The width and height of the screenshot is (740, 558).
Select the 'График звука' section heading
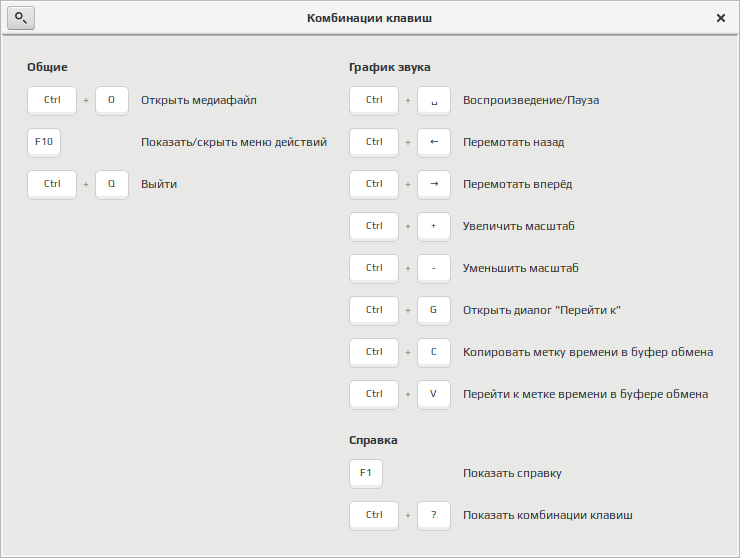pos(389,67)
